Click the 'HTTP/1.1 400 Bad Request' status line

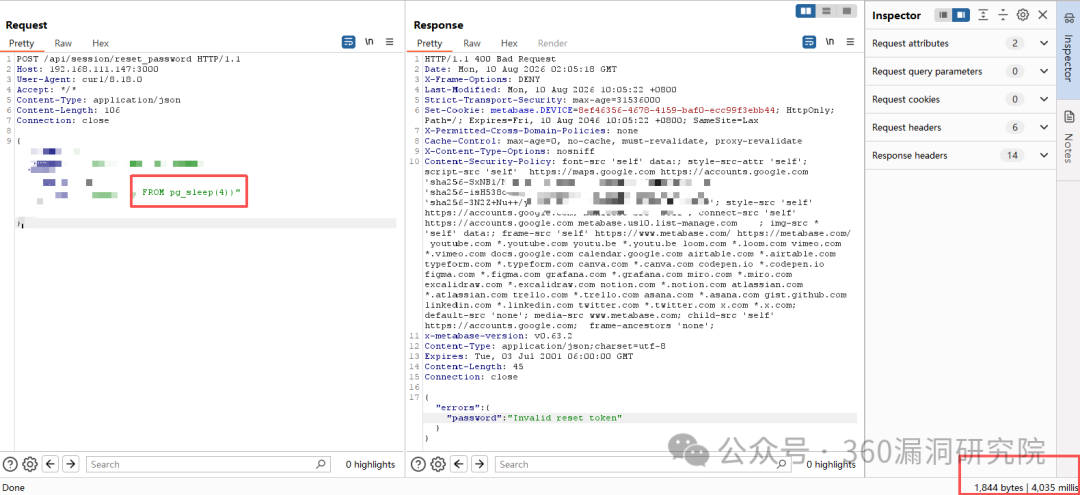[x=490, y=59]
